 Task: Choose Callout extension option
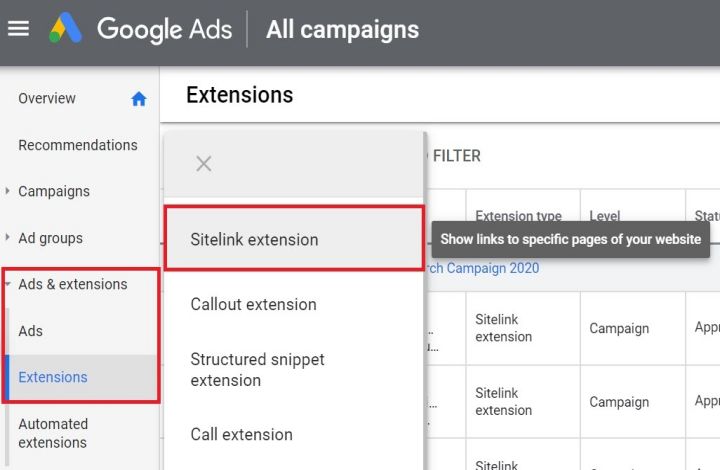coord(253,304)
